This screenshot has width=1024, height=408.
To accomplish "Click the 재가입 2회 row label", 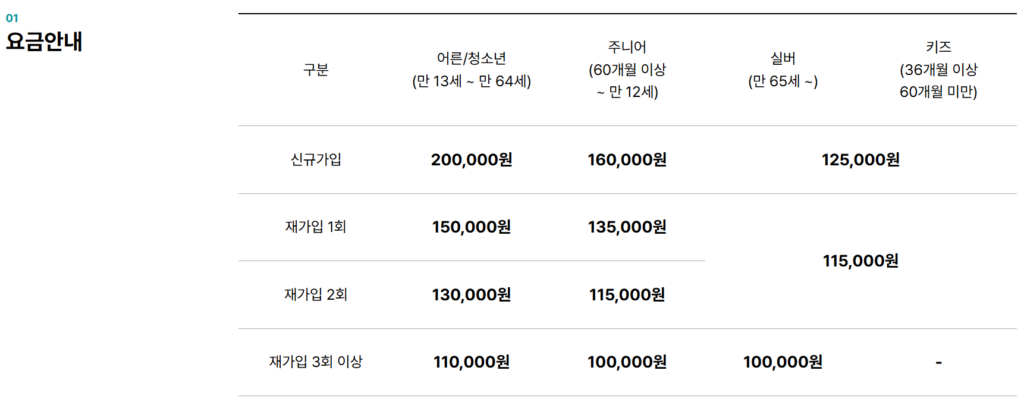I will [x=316, y=295].
